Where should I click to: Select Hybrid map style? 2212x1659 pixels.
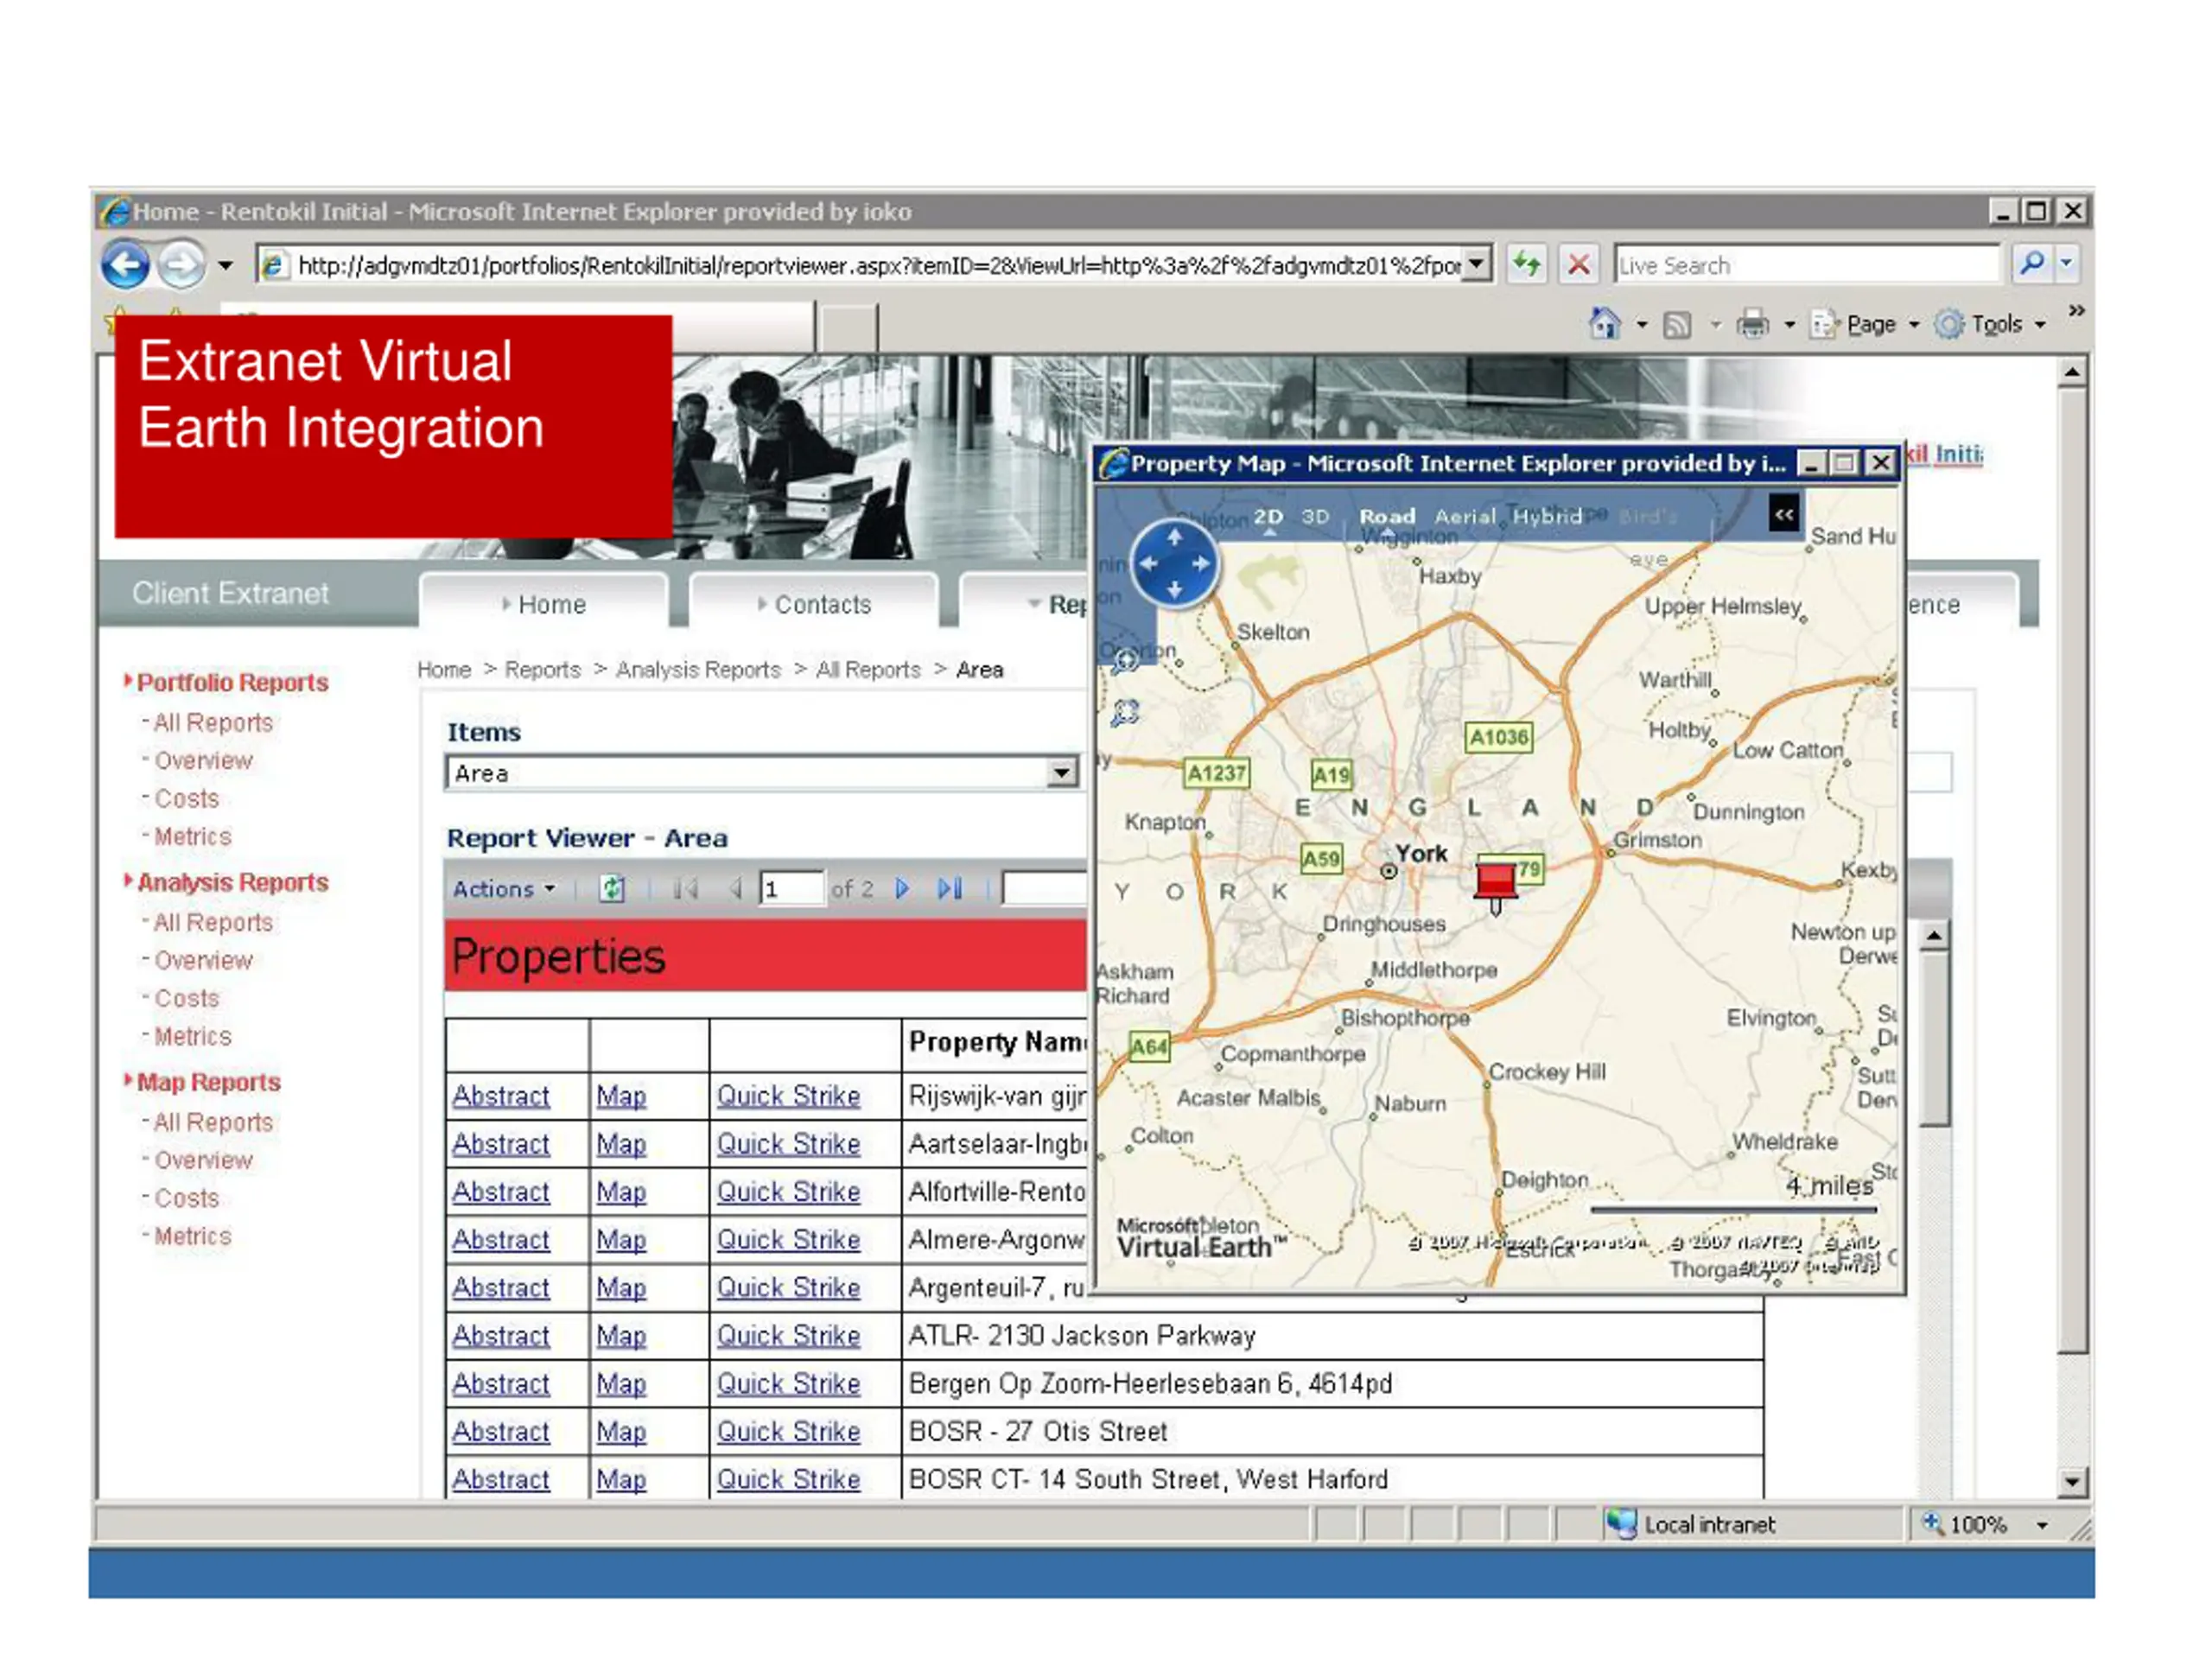(x=1547, y=516)
